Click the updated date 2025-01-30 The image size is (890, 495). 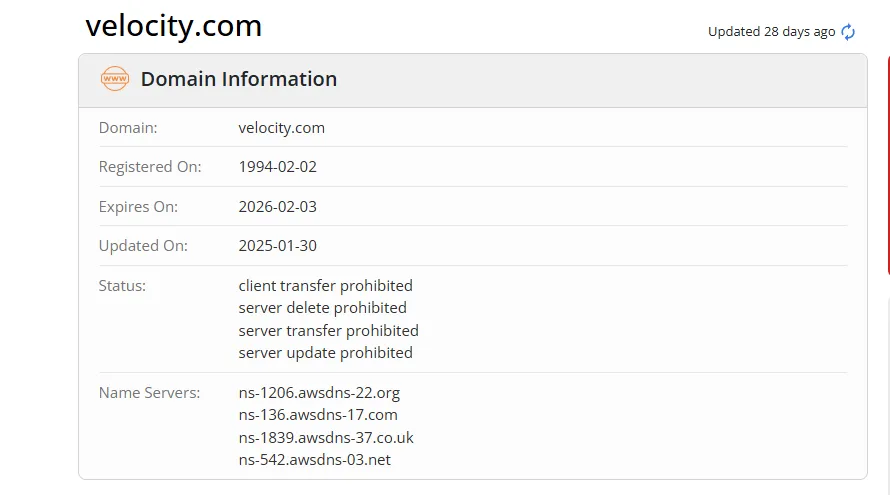click(278, 246)
